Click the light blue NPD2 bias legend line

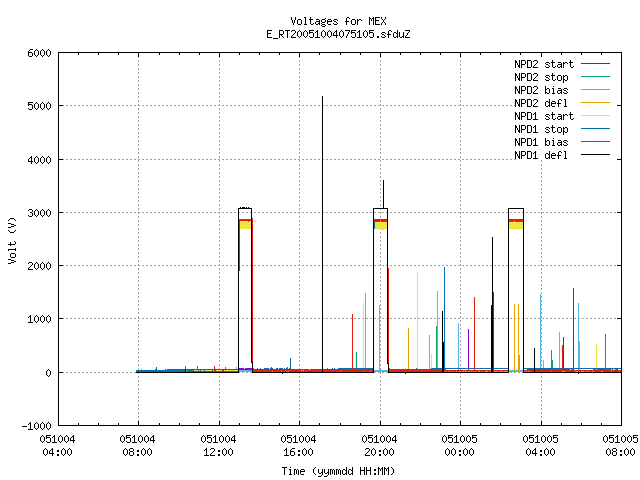(596, 90)
